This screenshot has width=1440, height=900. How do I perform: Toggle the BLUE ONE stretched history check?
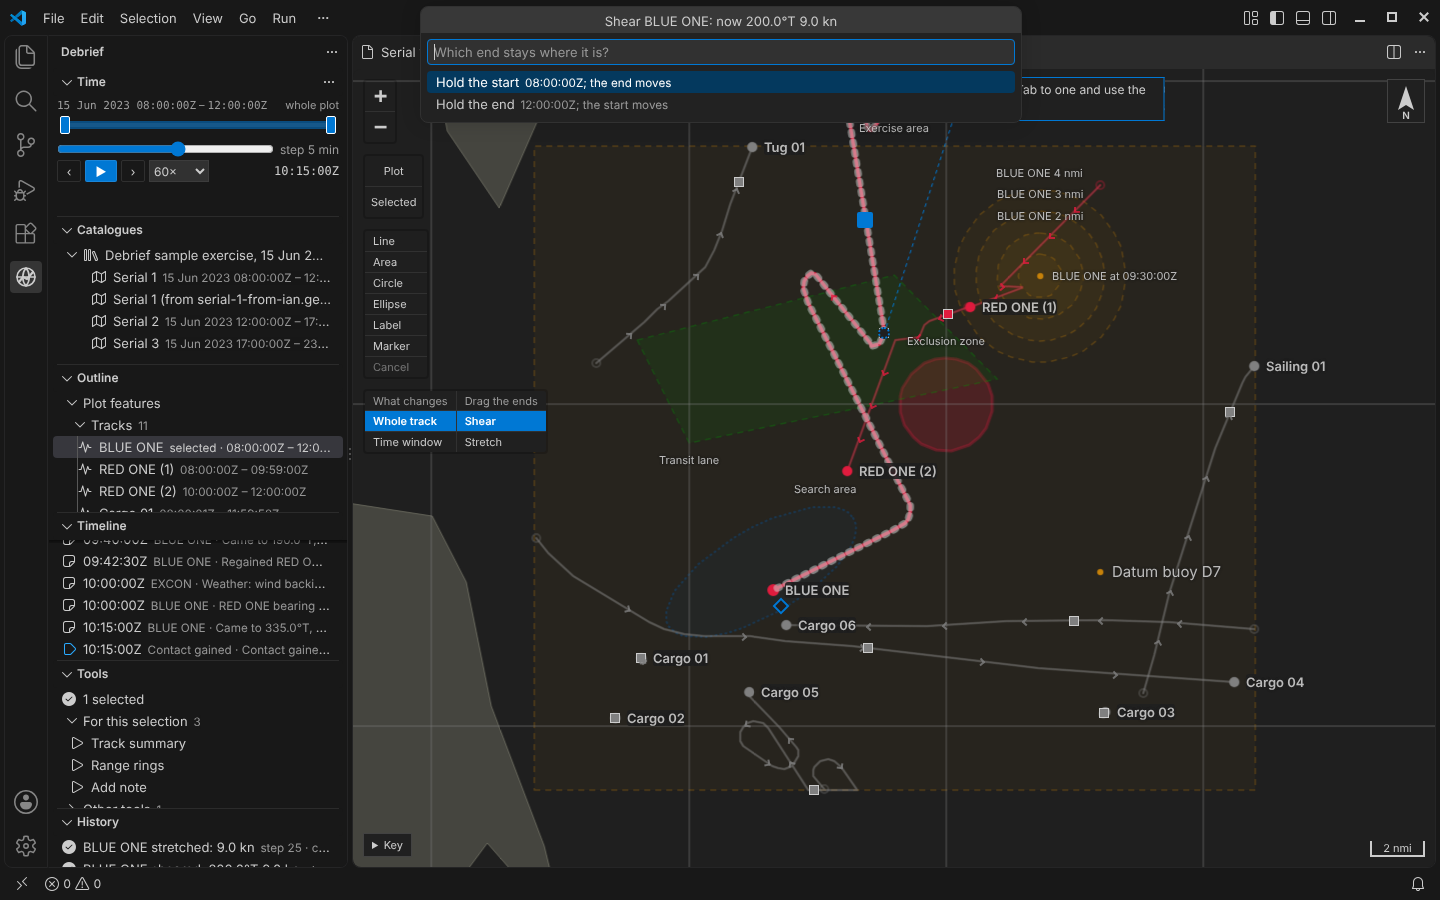coord(69,847)
